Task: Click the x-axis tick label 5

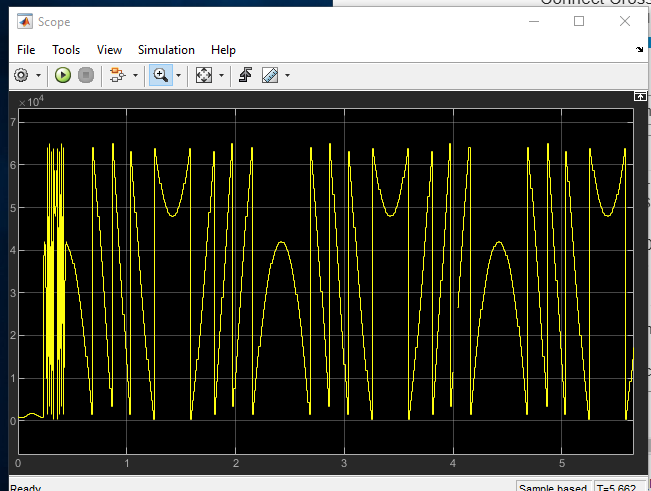Action: (562, 463)
